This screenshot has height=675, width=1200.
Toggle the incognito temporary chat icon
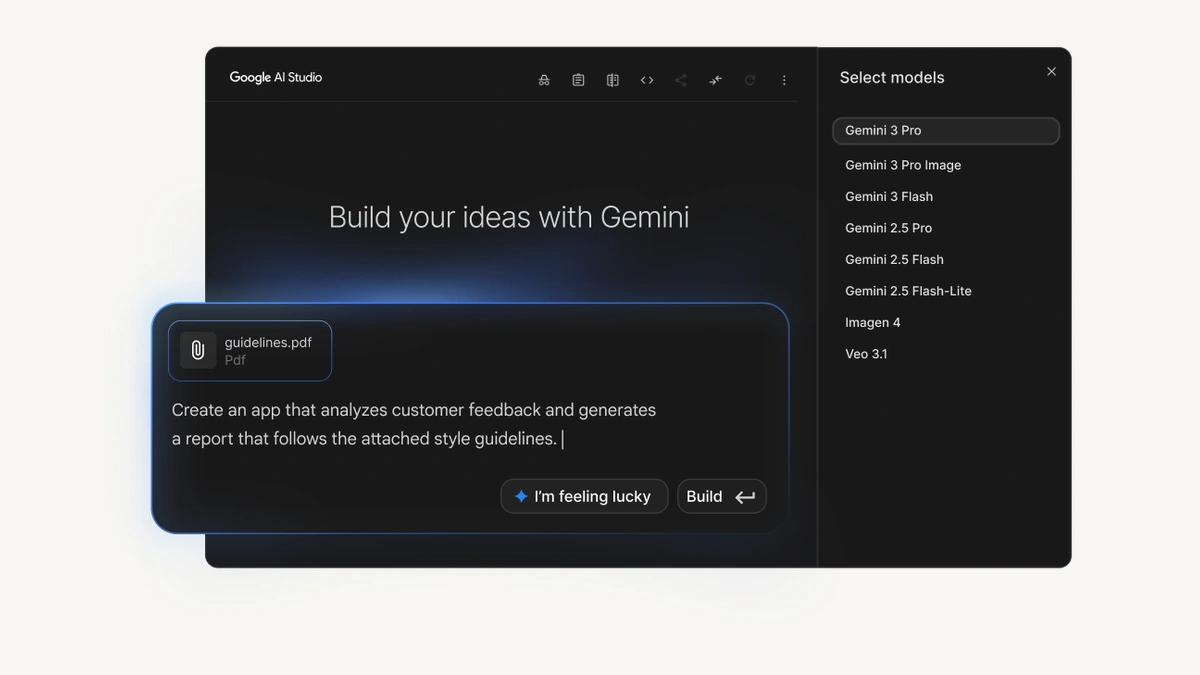(x=544, y=80)
